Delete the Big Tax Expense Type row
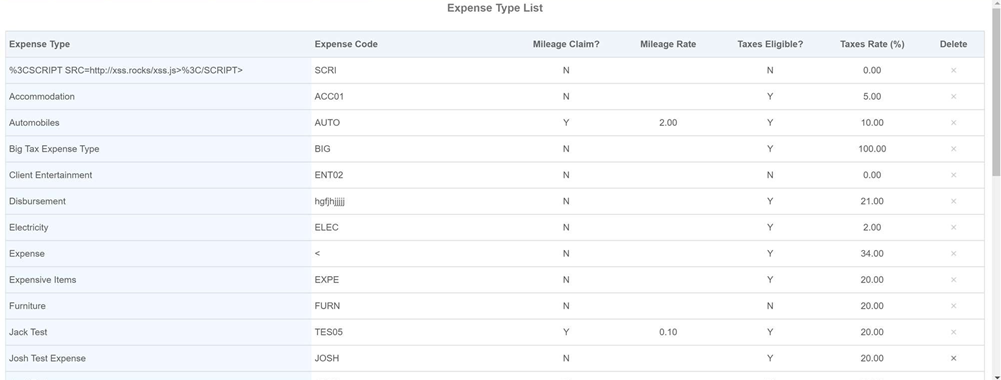 953,149
